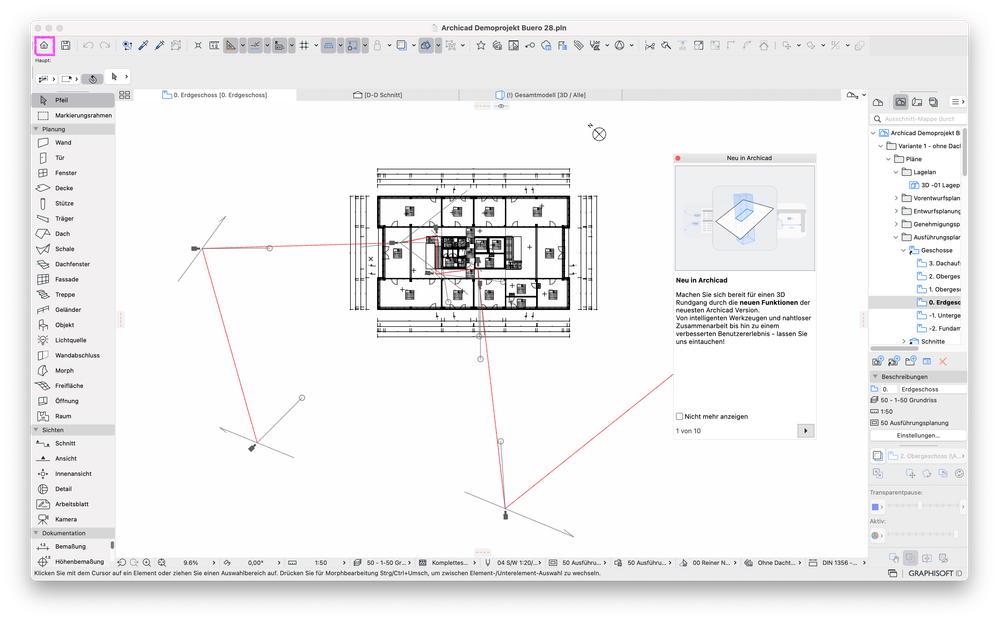
Task: Select the Markierungsrahmen tool
Action: tap(73, 115)
